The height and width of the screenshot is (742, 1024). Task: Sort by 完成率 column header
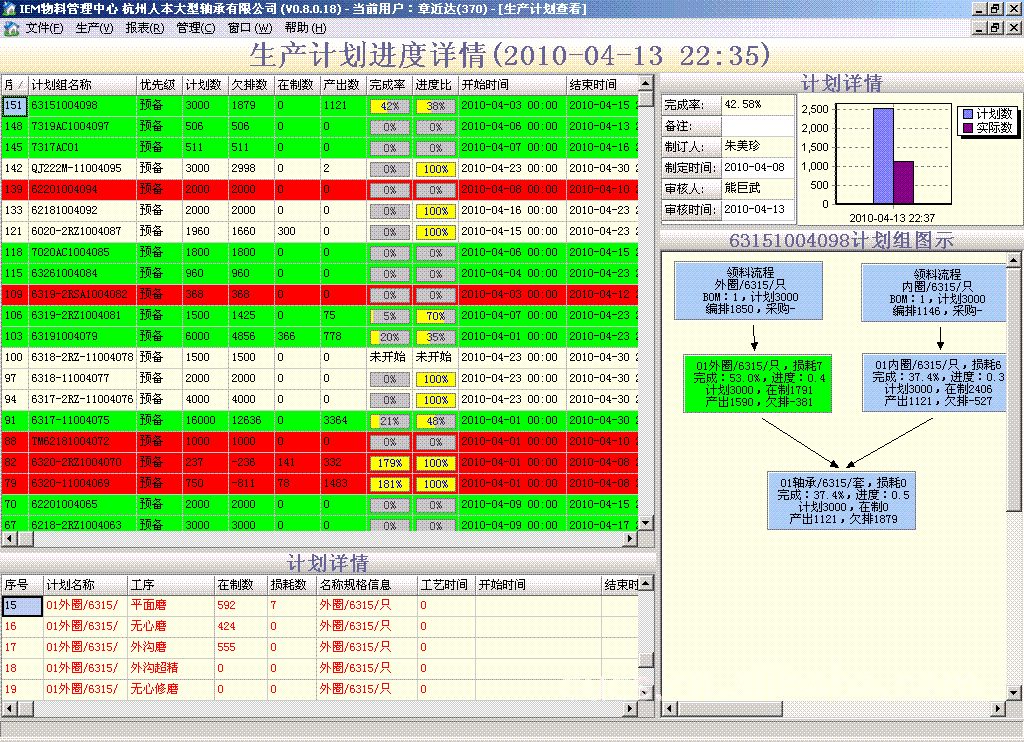(x=389, y=85)
